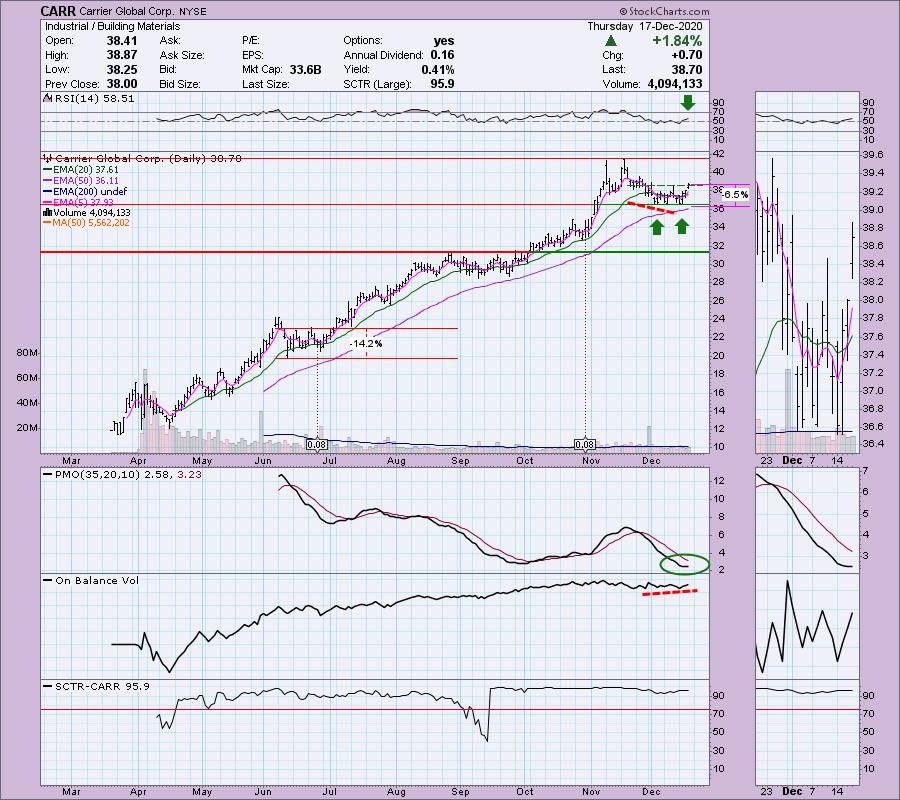
Task: Click the Prev Close value 38.00
Action: coord(122,84)
